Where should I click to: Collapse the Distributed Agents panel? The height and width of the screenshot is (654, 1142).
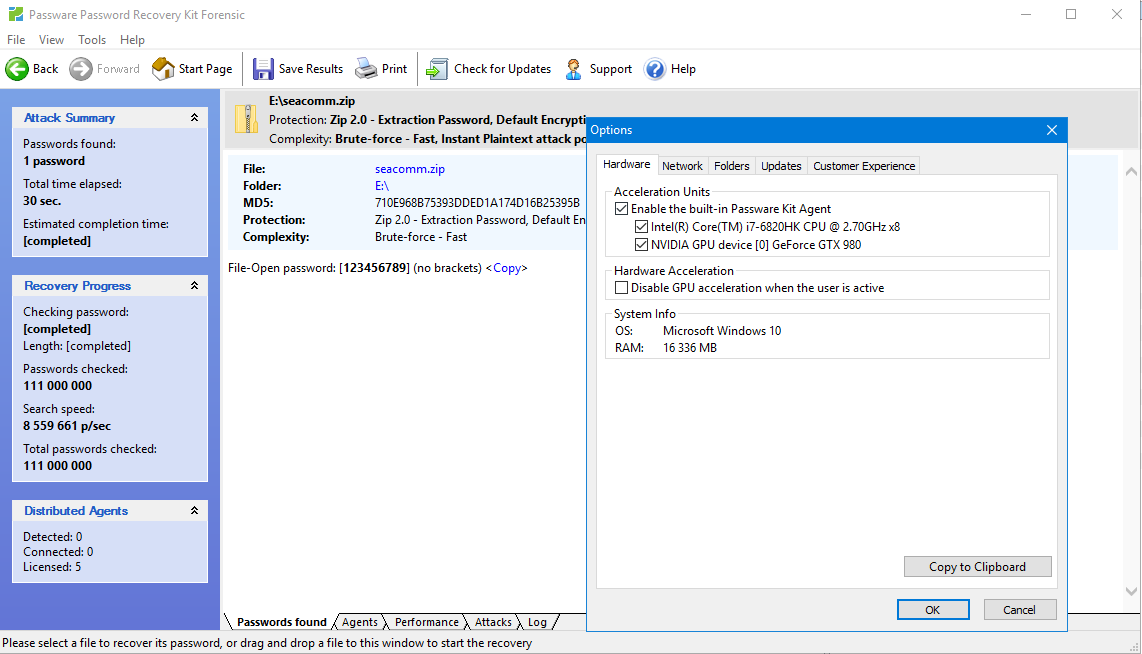[x=194, y=511]
